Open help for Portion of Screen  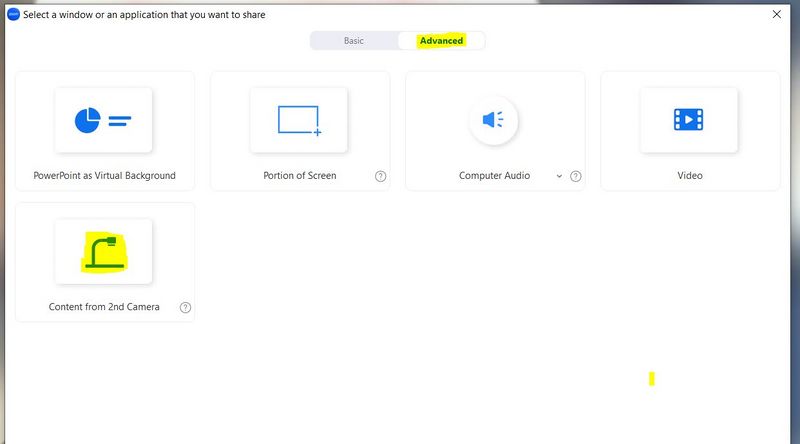[381, 176]
